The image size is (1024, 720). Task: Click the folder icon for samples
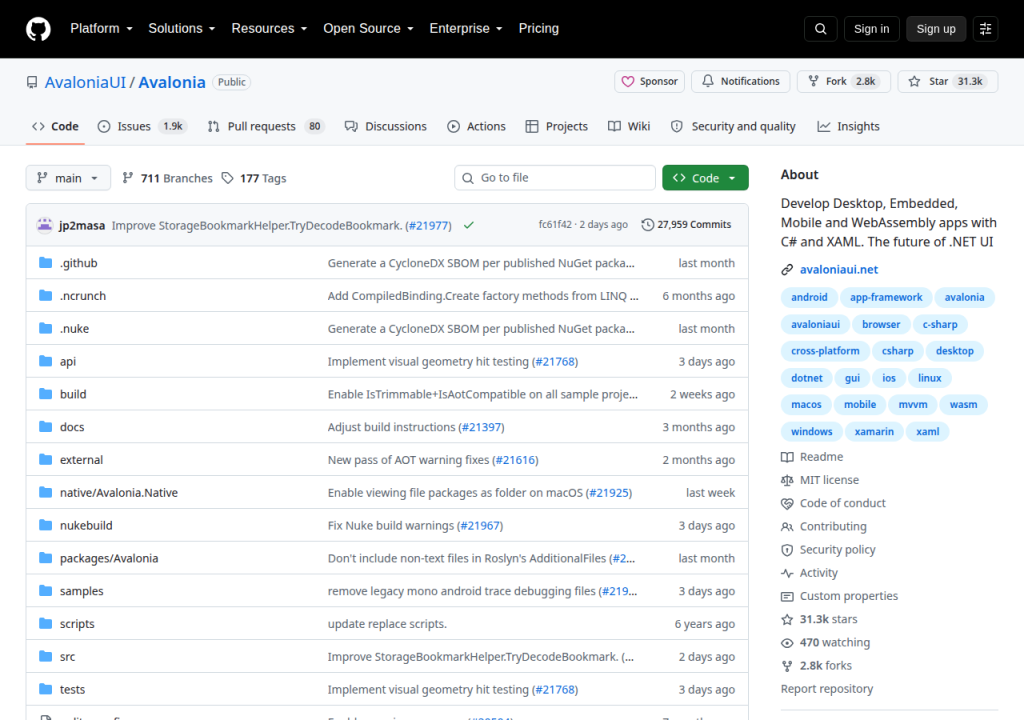(x=45, y=591)
